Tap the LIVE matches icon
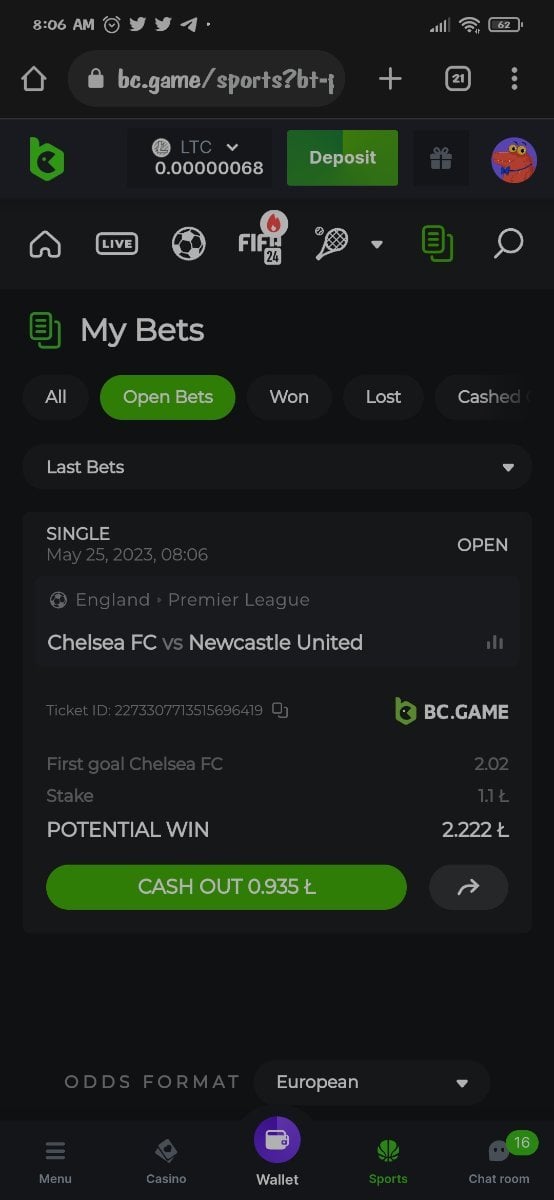554x1200 pixels. (x=117, y=243)
